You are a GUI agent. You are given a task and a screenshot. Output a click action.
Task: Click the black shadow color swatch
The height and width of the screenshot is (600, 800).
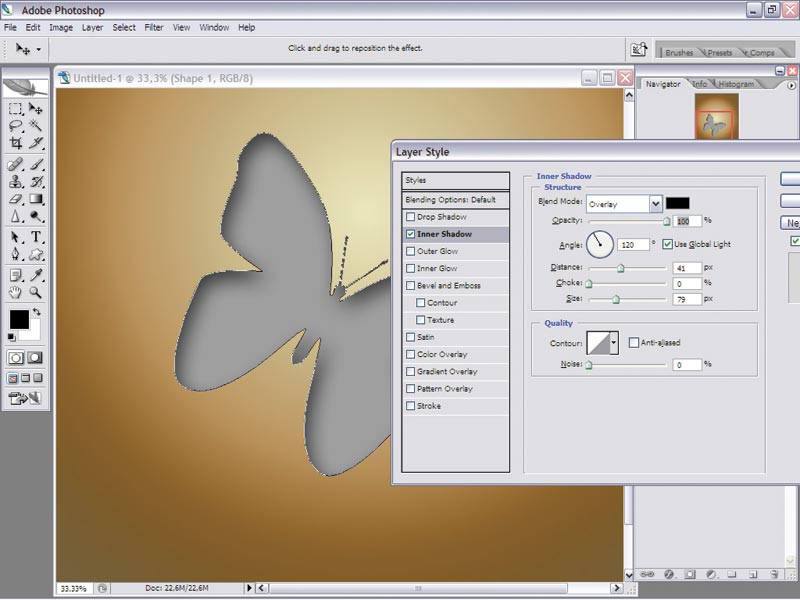click(678, 203)
